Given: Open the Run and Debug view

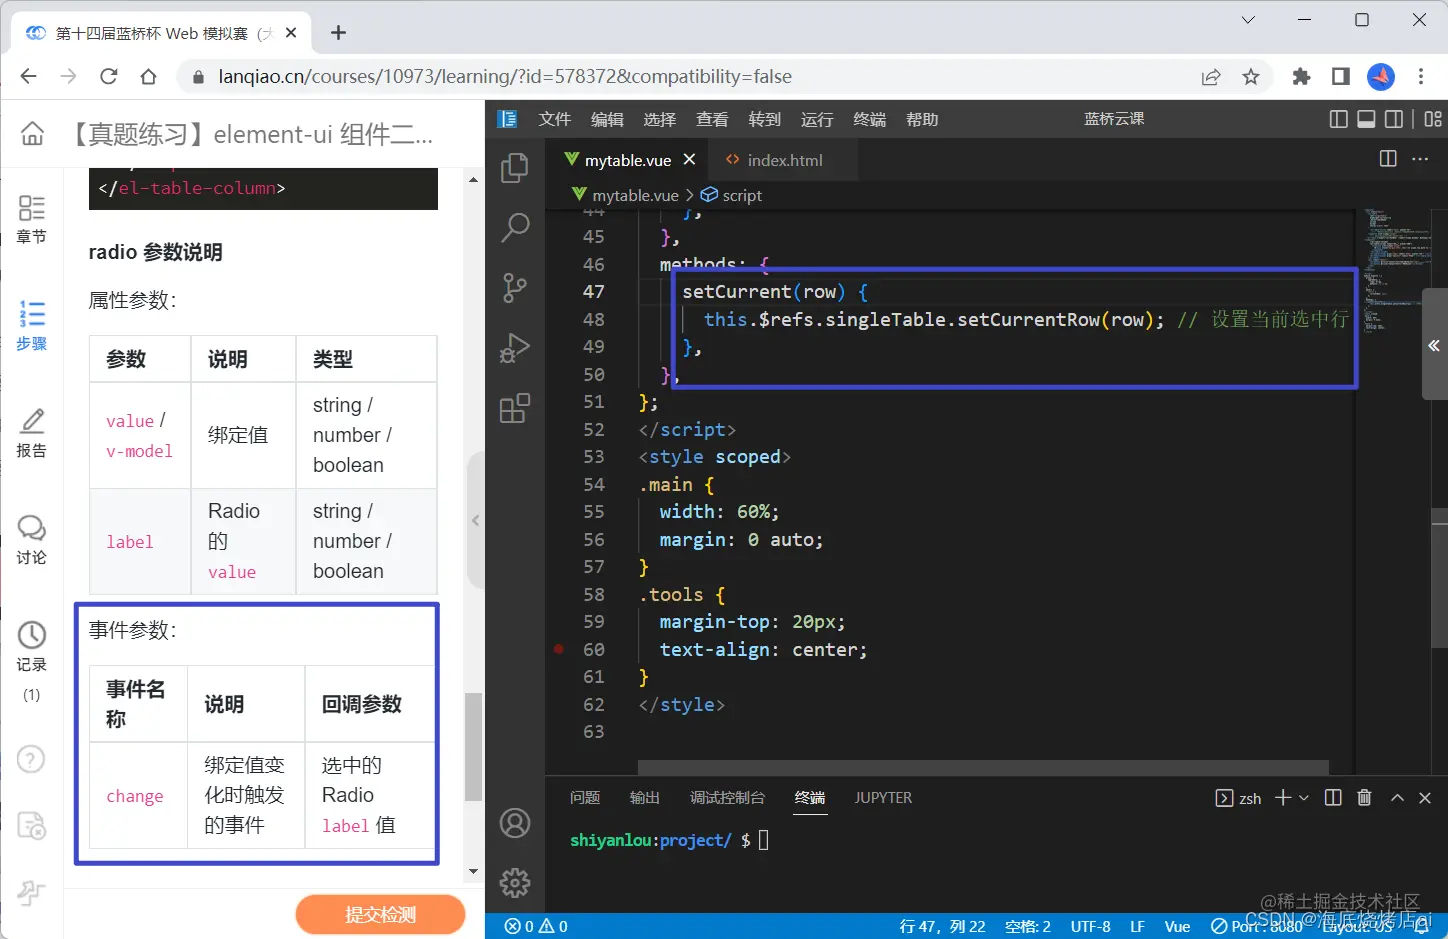Looking at the screenshot, I should tap(514, 348).
